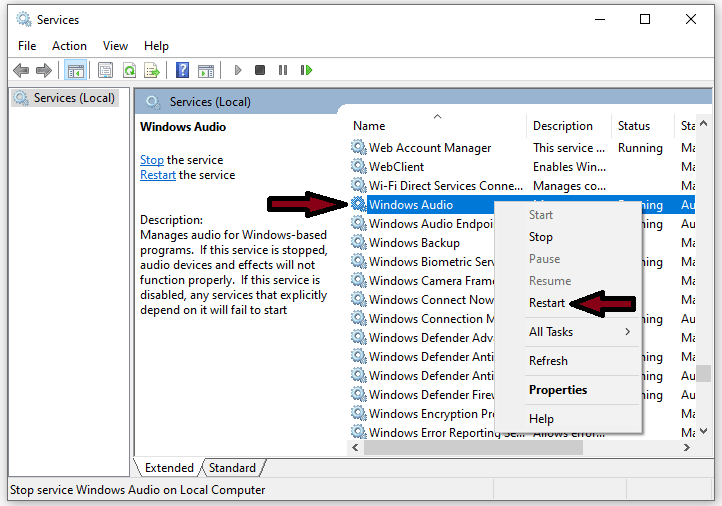Screen dimensions: 722x506
Task: Click the Export List toolbar icon
Action: [151, 70]
